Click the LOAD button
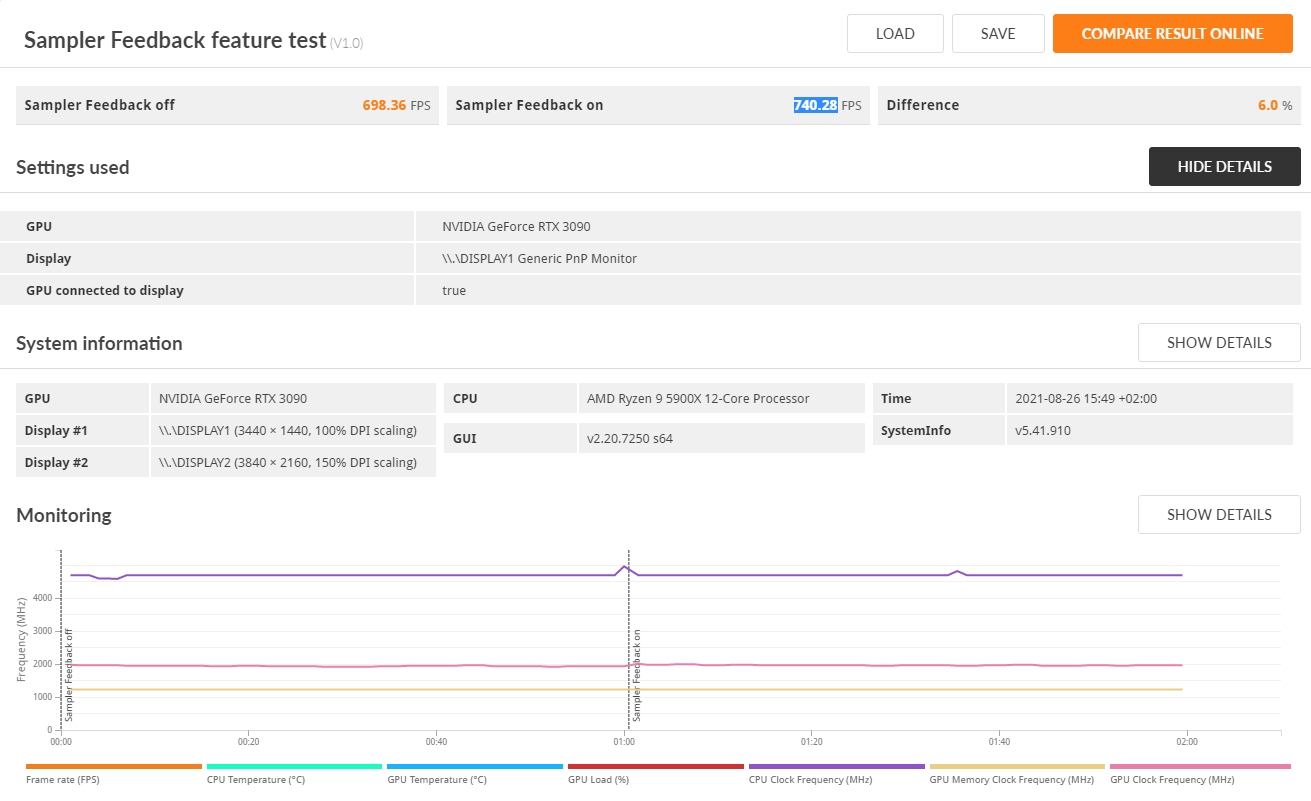This screenshot has width=1311, height=801. tap(895, 33)
